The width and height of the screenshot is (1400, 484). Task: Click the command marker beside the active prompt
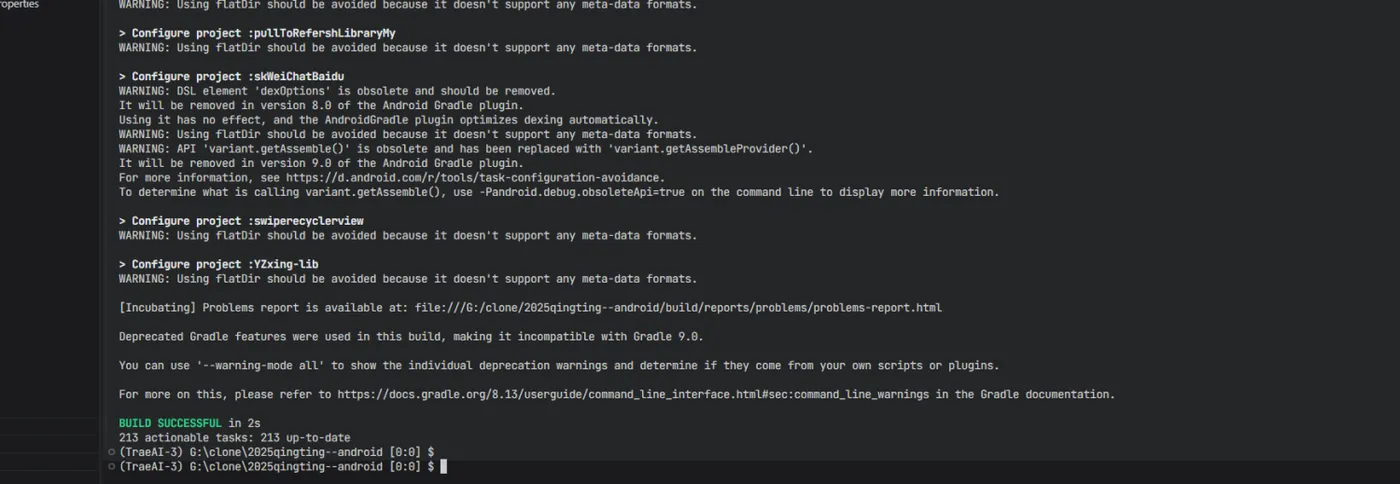coord(111,466)
